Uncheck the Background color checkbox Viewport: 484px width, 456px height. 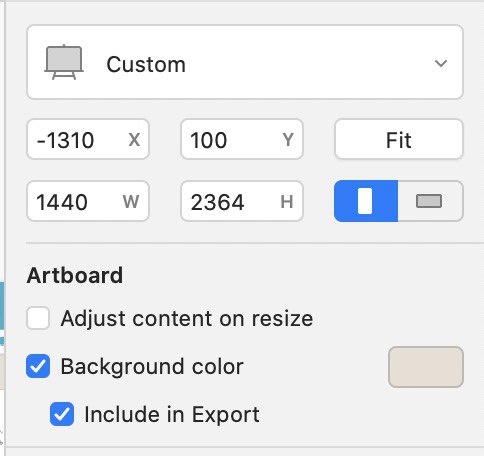pos(38,366)
